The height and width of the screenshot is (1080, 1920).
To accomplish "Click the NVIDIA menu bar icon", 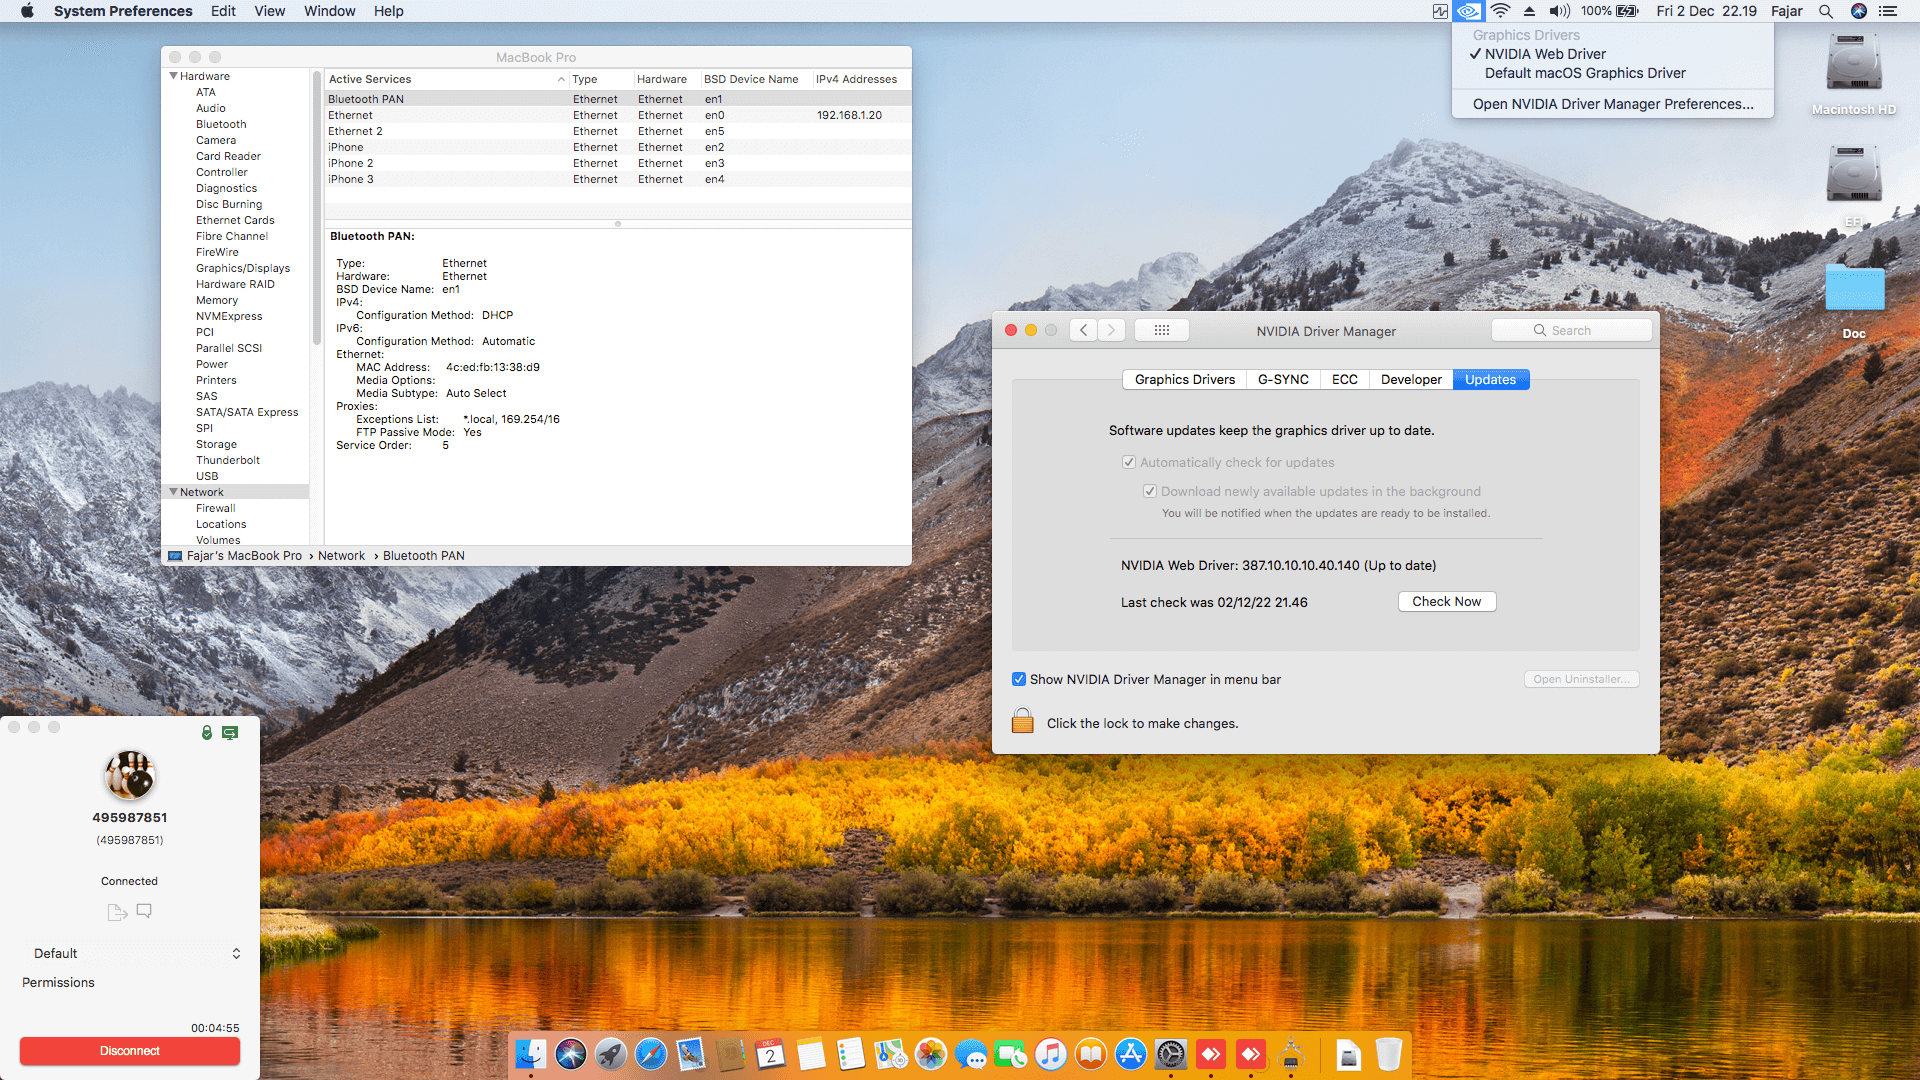I will click(x=1467, y=11).
